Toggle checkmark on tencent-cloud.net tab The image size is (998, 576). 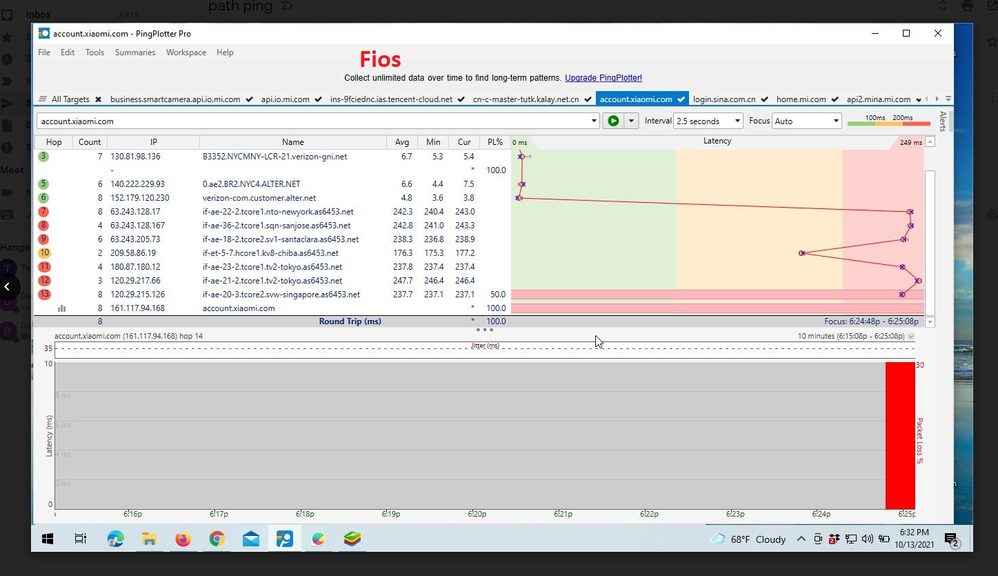tap(461, 99)
